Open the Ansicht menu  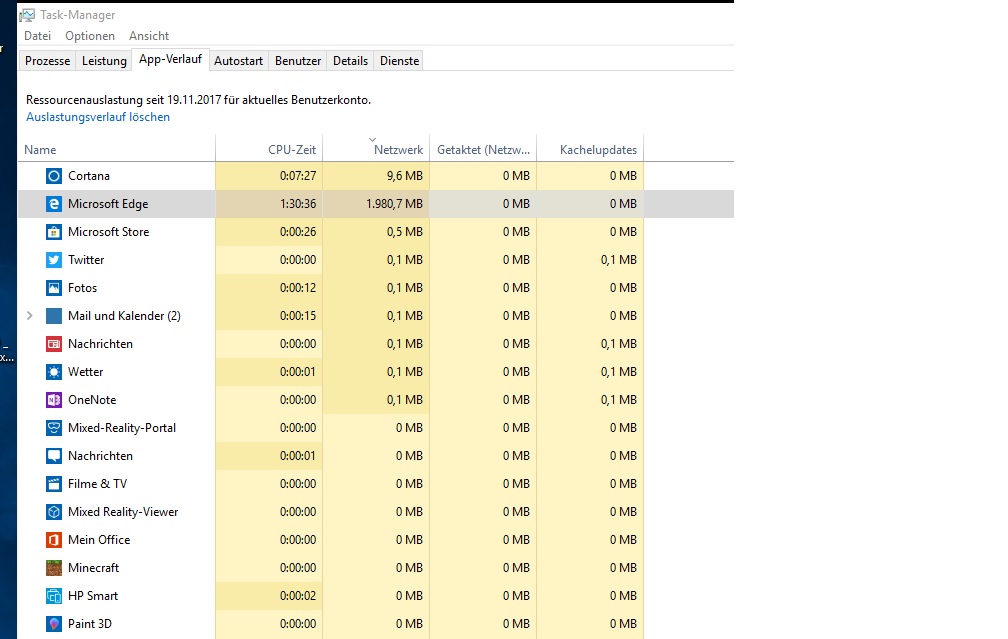tap(148, 36)
